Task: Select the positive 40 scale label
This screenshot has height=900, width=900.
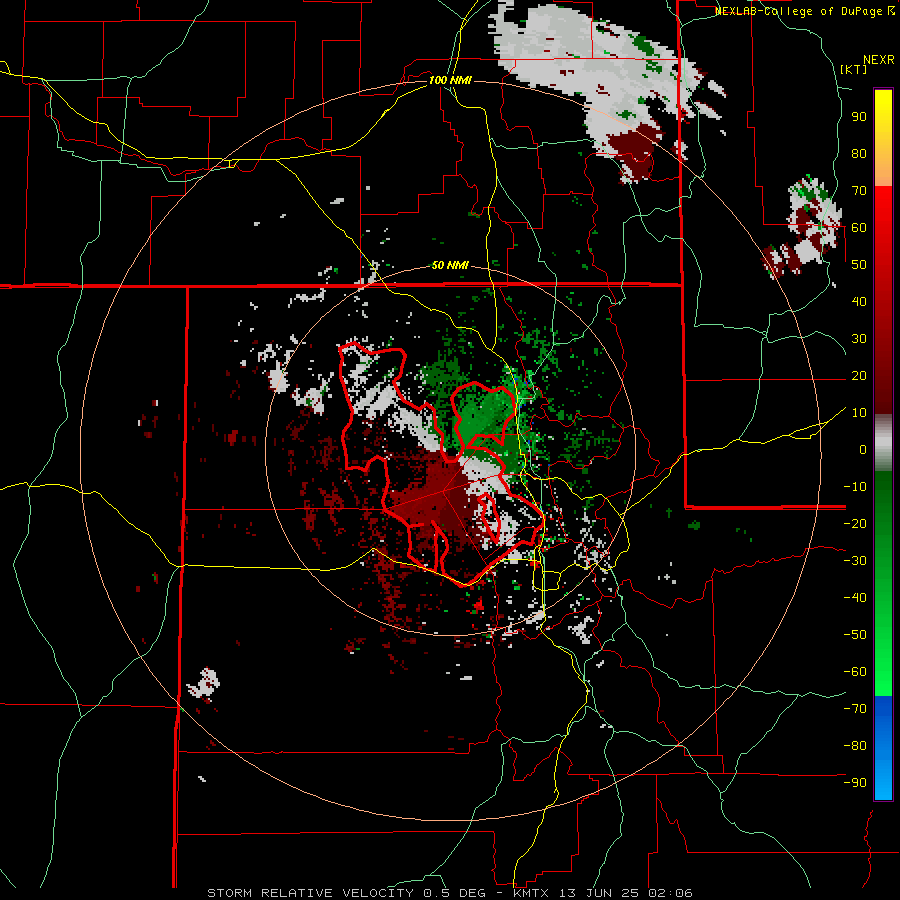Action: tap(859, 302)
